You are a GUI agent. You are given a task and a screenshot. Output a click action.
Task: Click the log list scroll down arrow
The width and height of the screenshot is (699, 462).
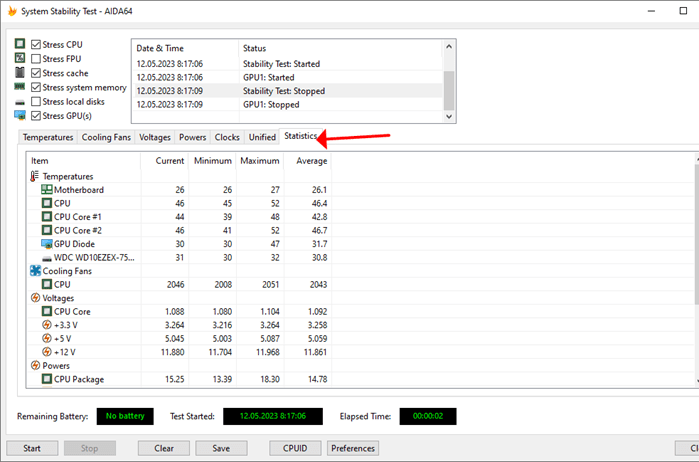point(449,116)
